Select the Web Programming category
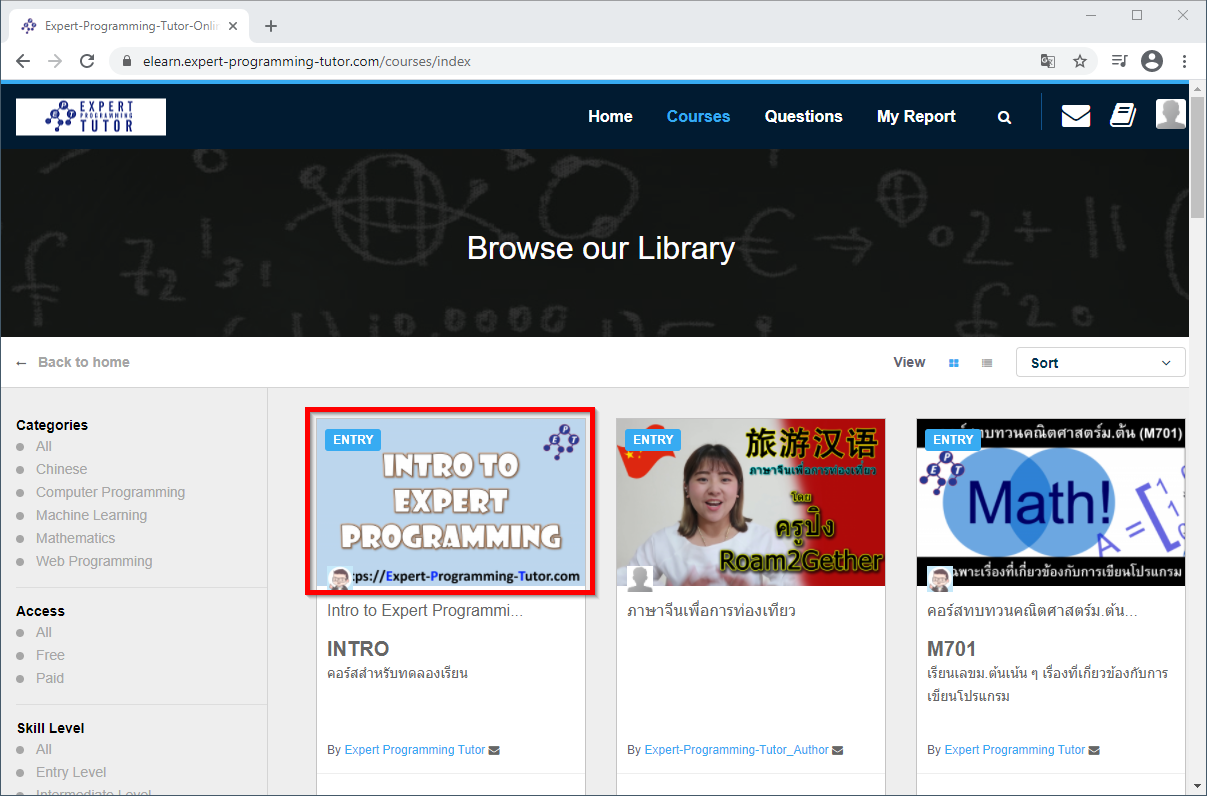 (95, 562)
